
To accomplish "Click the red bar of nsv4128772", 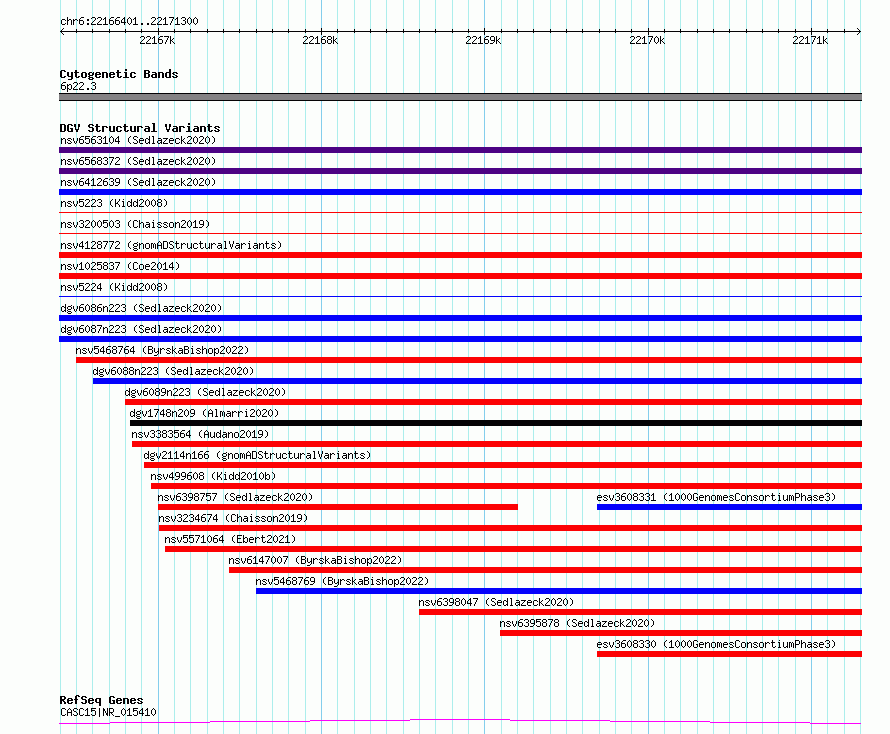I will (460, 255).
